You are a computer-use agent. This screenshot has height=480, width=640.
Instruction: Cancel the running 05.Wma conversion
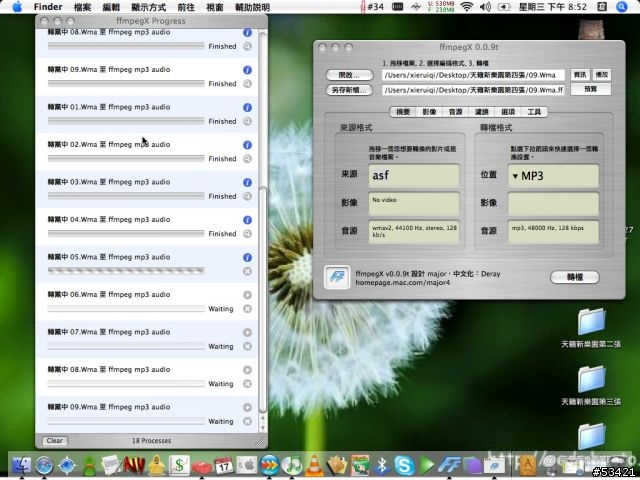click(247, 271)
